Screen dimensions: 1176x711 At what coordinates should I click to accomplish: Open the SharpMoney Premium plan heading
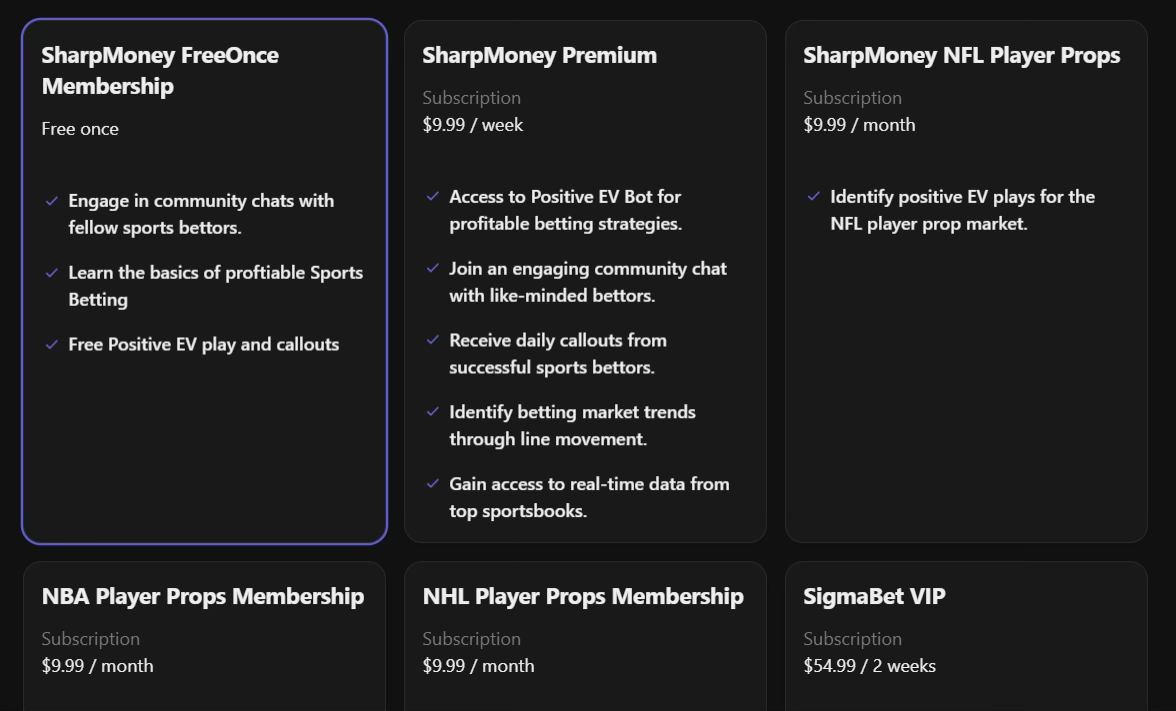[540, 55]
